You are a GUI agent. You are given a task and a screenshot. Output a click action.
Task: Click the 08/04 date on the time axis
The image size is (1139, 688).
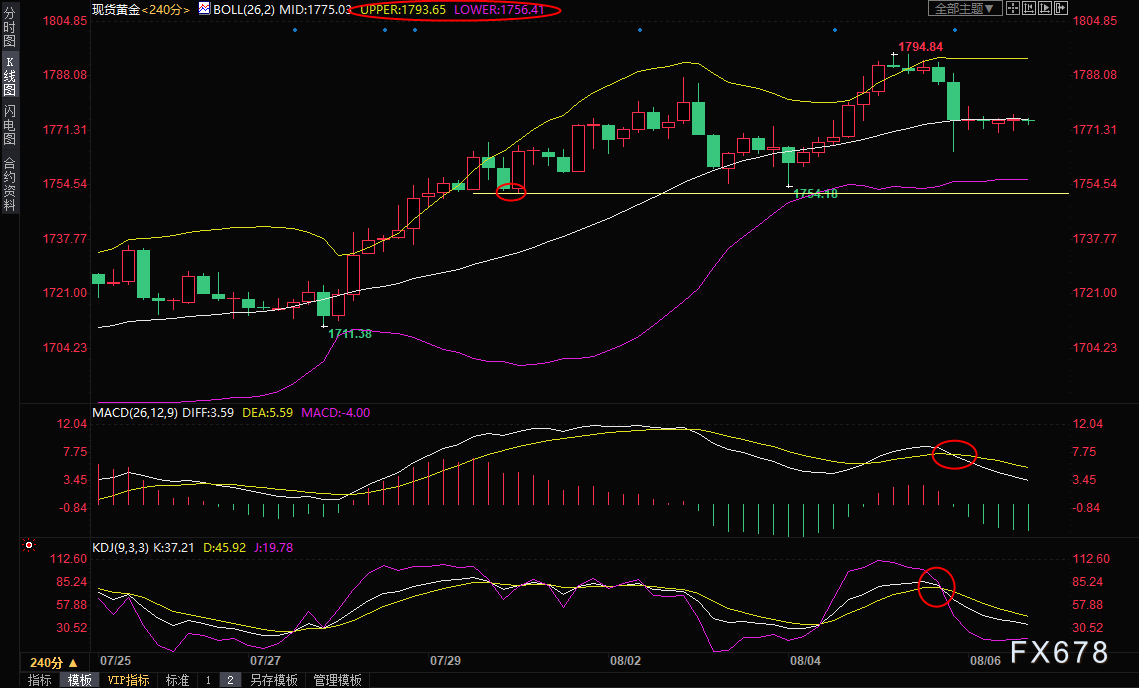pos(806,660)
